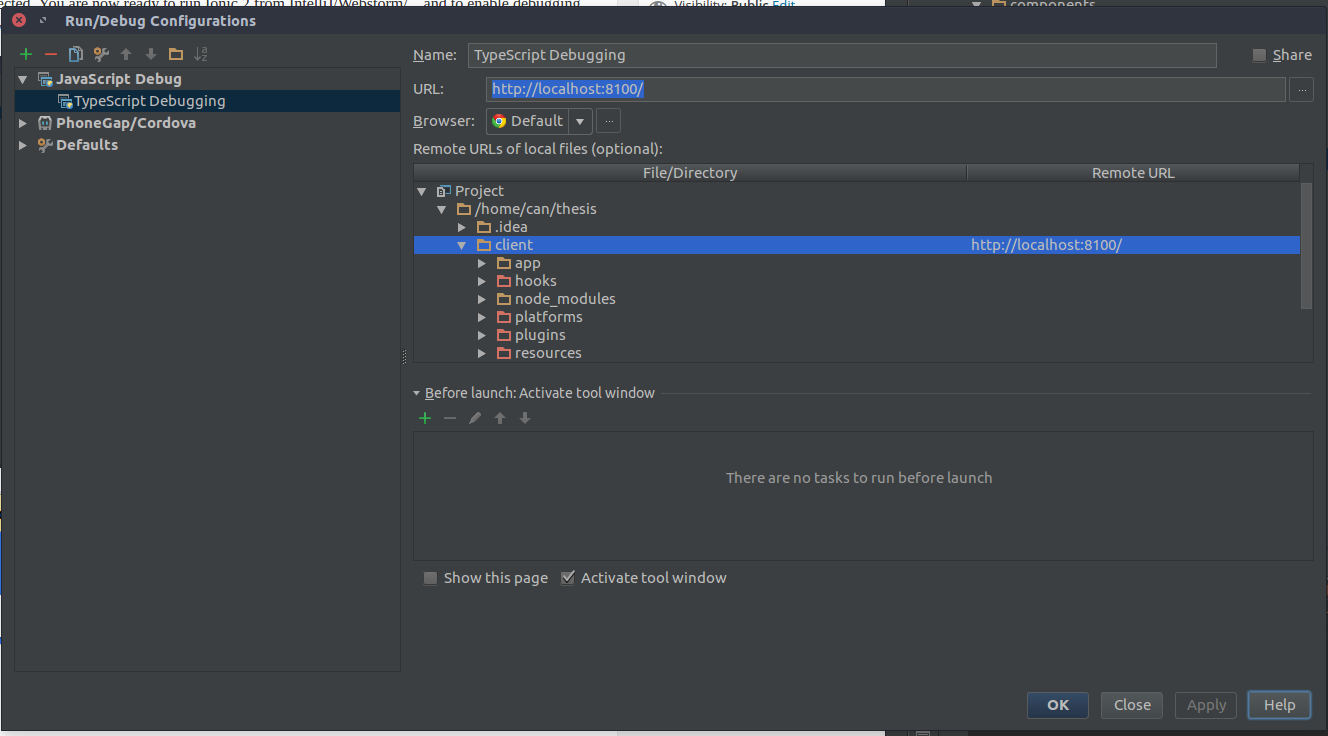The image size is (1328, 736).
Task: Click the Name text field
Action: [x=842, y=55]
